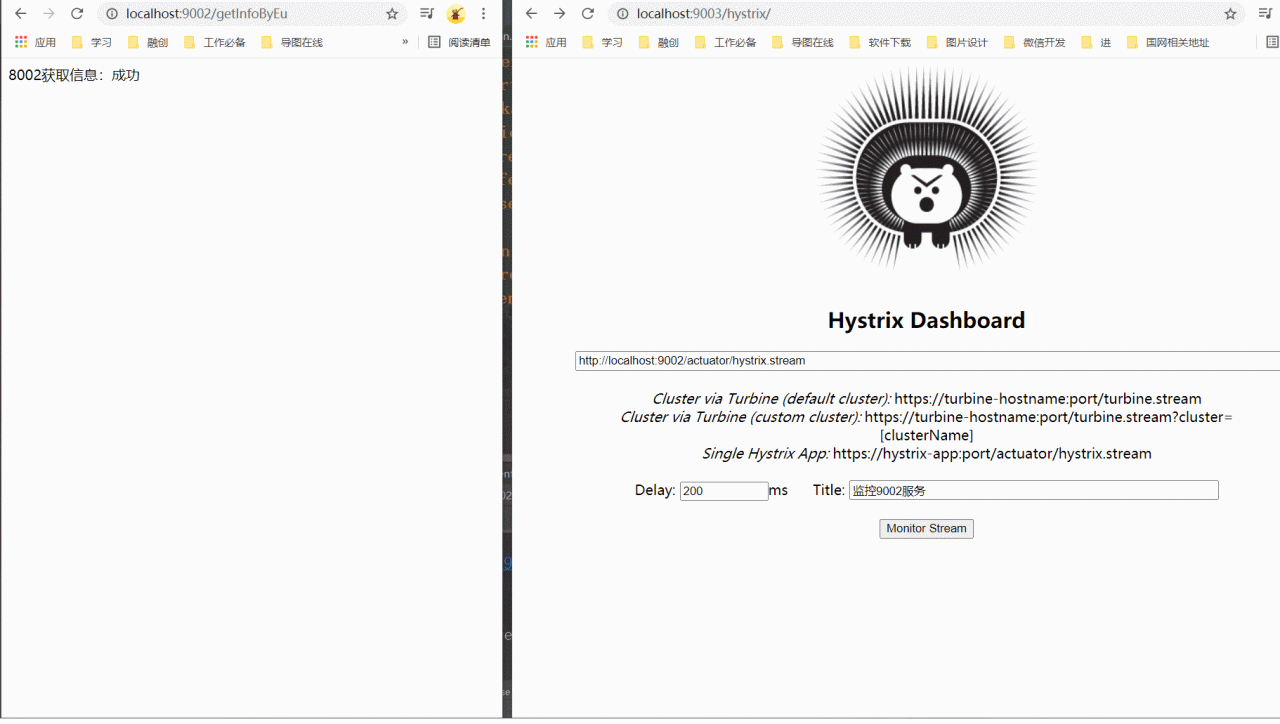Reload the localhost:9002 page
The width and height of the screenshot is (1280, 724).
[76, 14]
